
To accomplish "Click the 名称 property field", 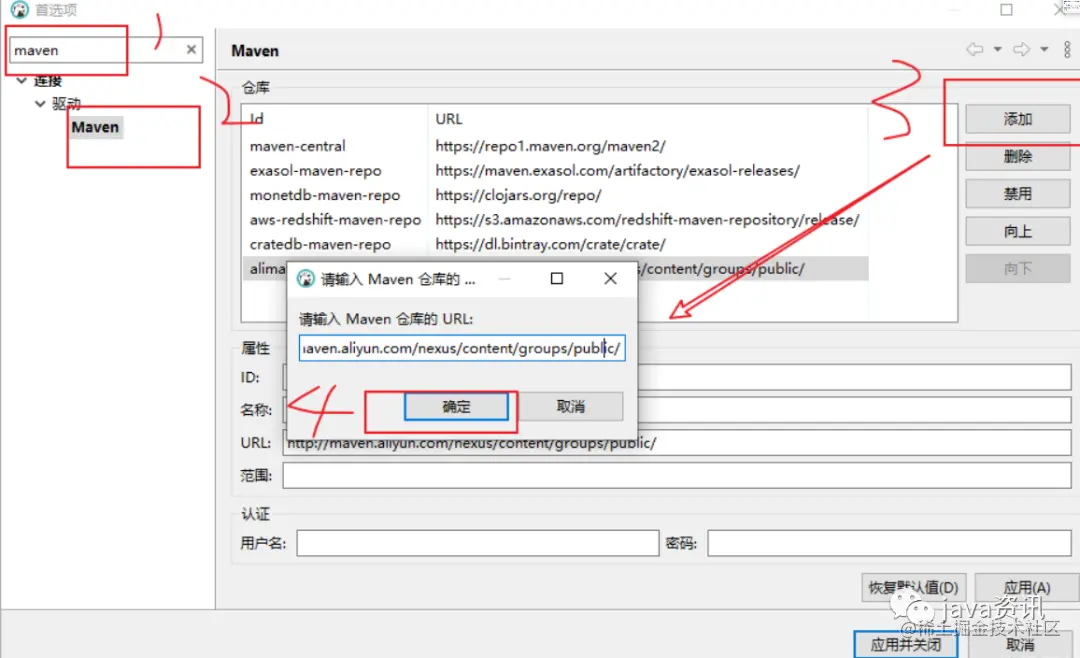I will pyautogui.click(x=677, y=409).
